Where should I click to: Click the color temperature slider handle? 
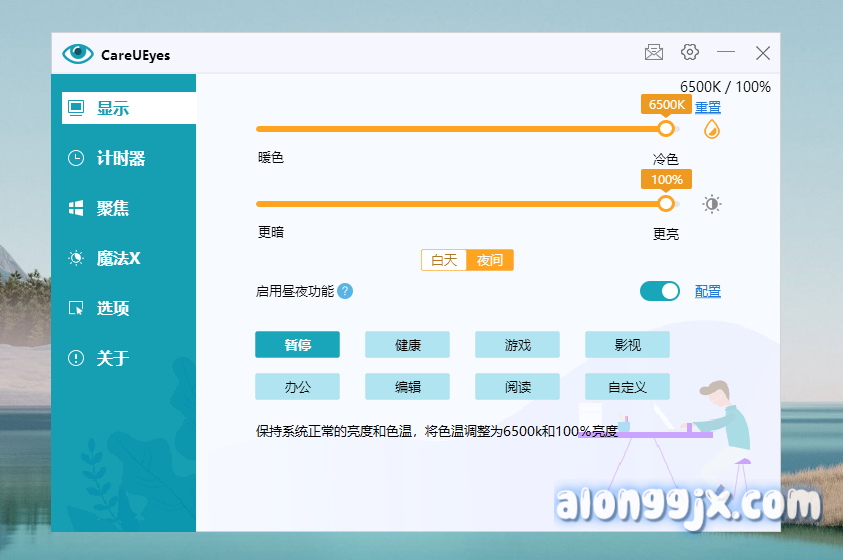point(666,129)
